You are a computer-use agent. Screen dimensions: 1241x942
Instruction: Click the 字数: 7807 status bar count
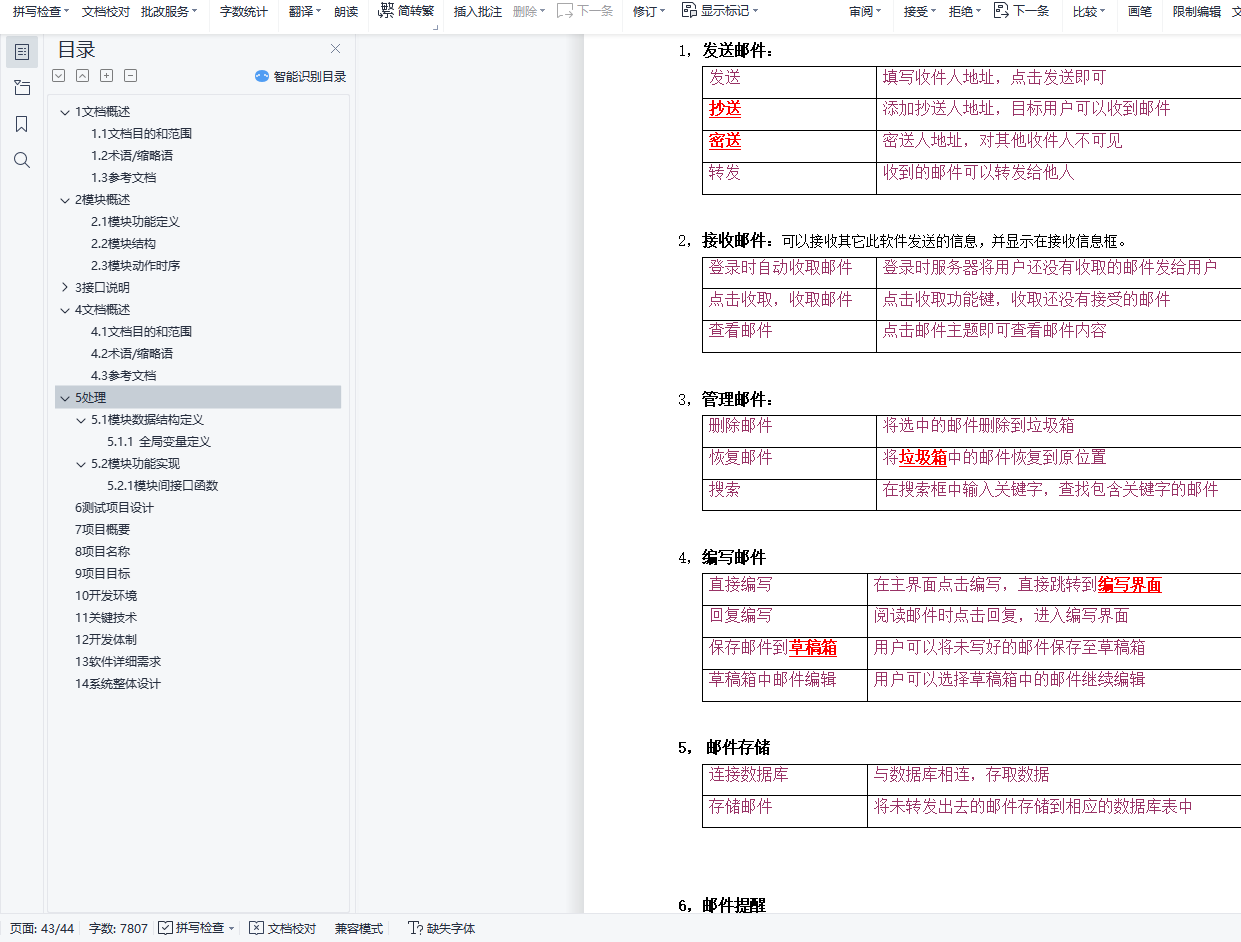[x=118, y=928]
